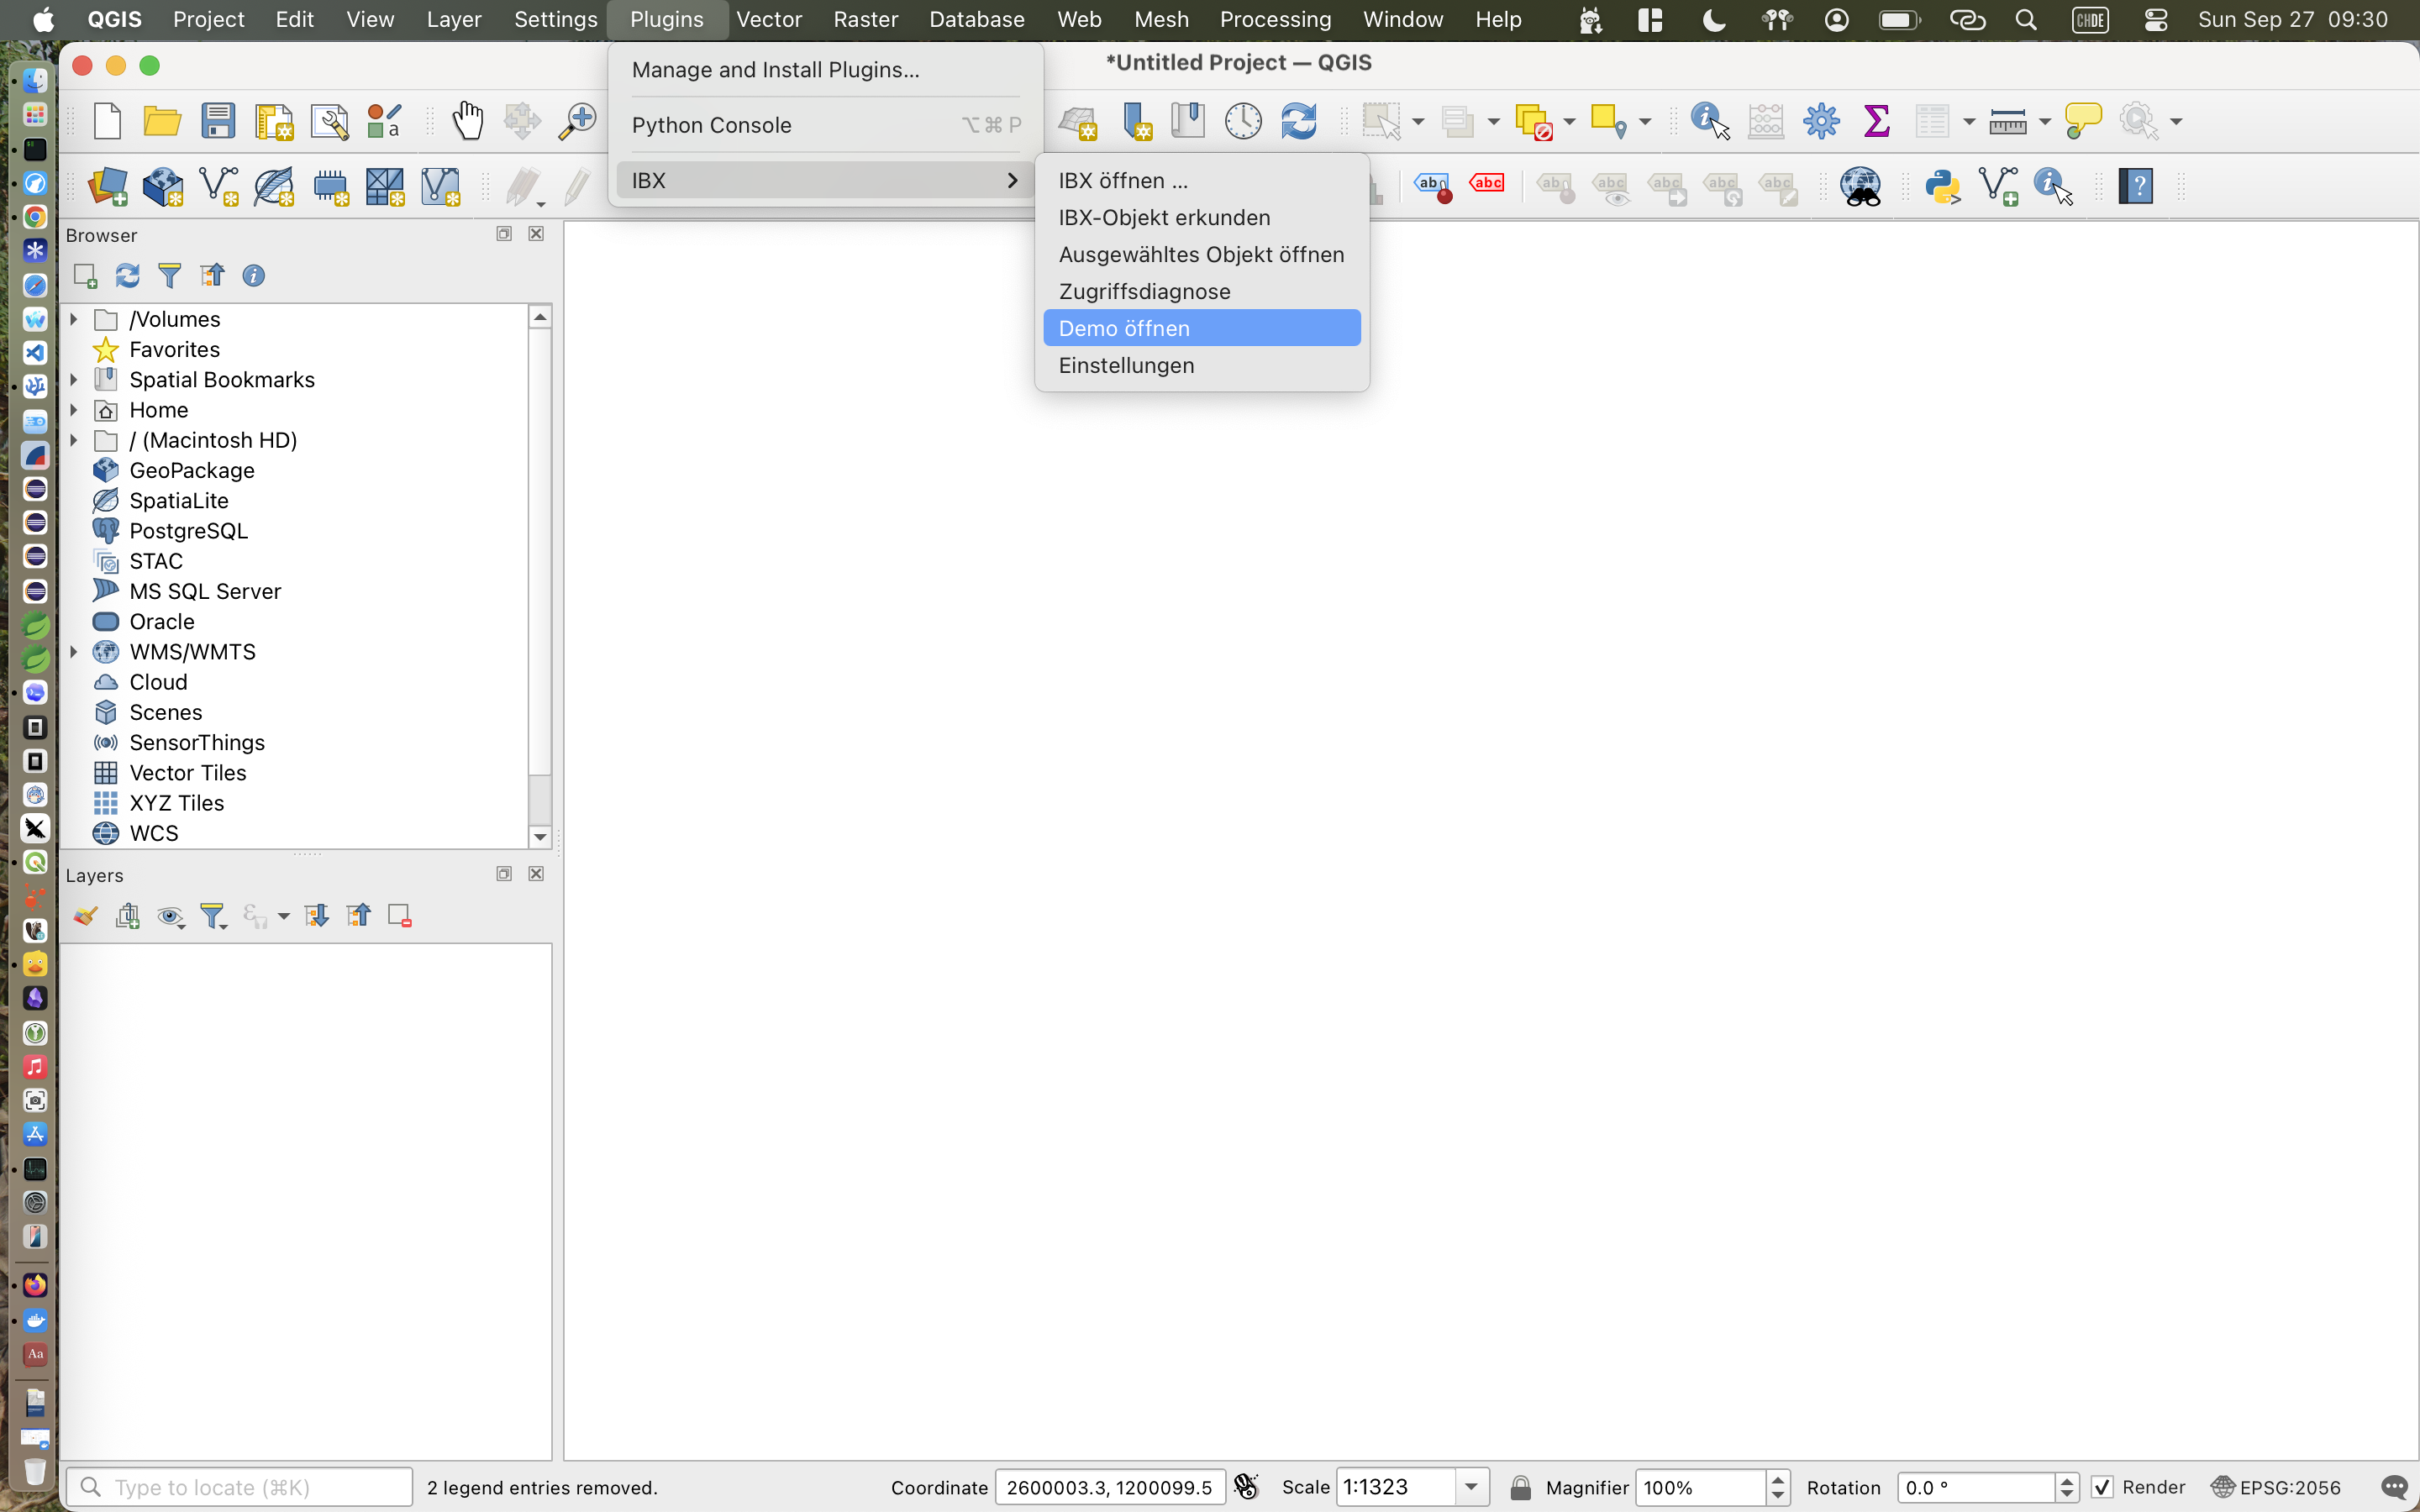This screenshot has height=1512, width=2420.
Task: Toggle the scale lock icon
Action: [1520, 1487]
